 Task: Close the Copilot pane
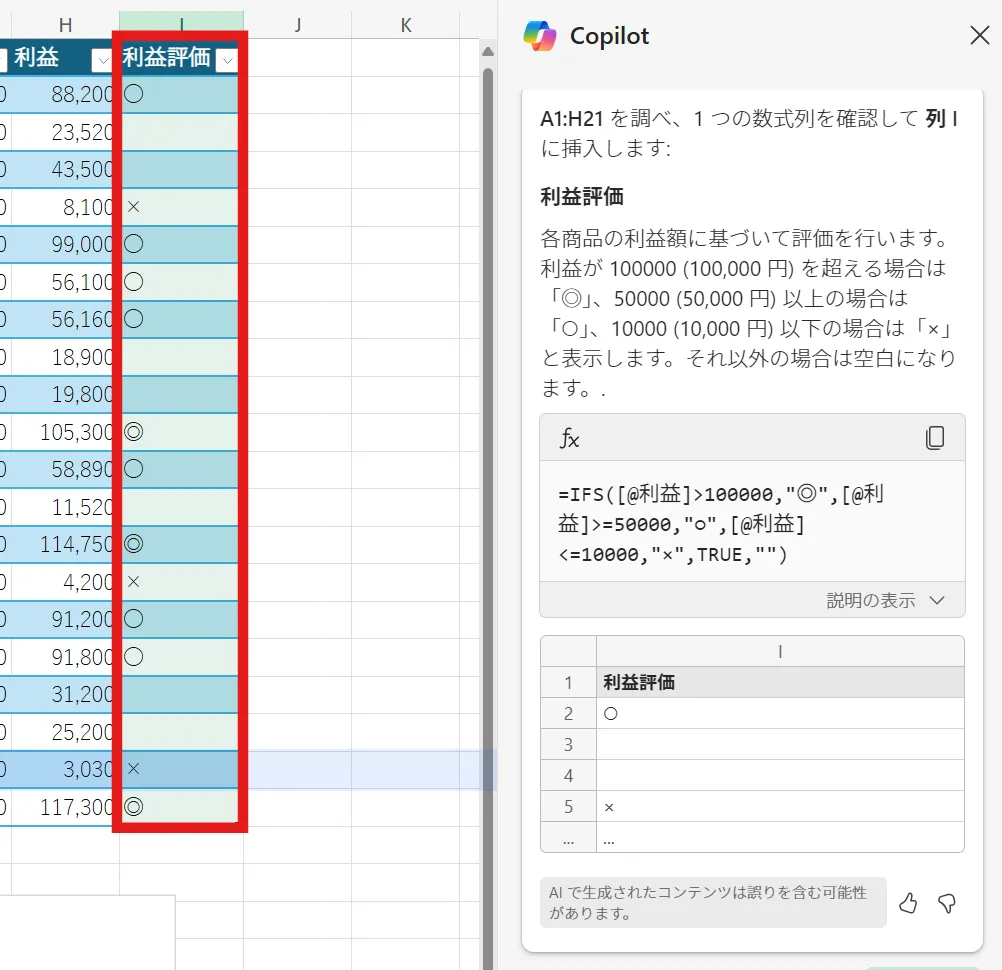980,36
